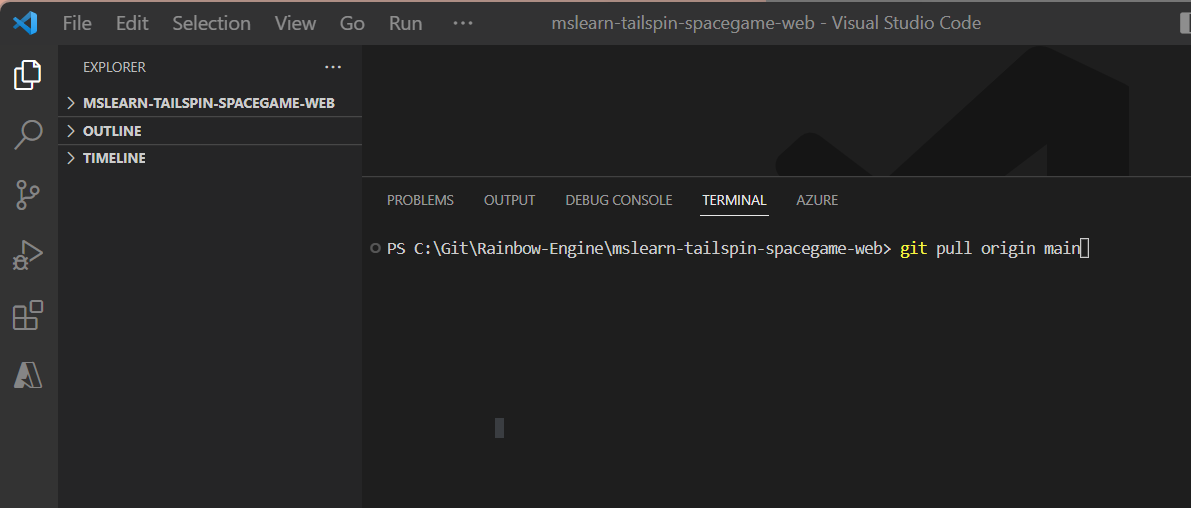Open Explorer views and more actions ellipsis
Screen dimensions: 1191x508
(333, 68)
